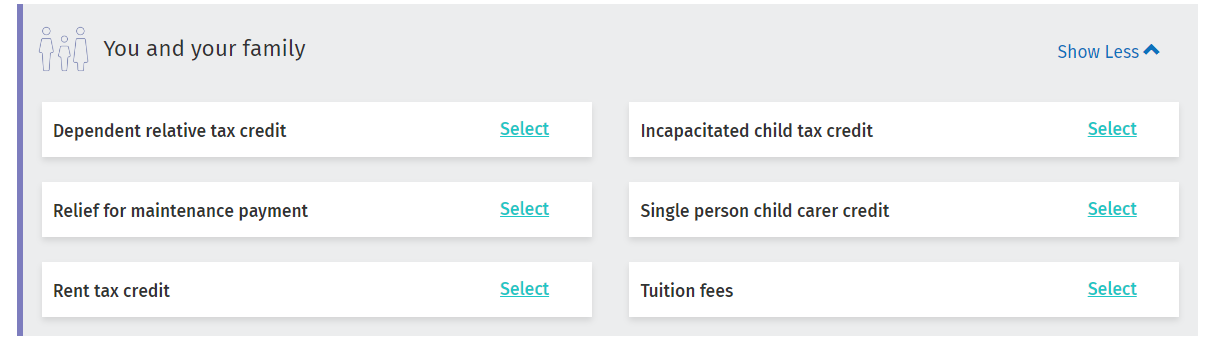
Task: Choose Select for Single person child carer credit
Action: tap(1112, 209)
